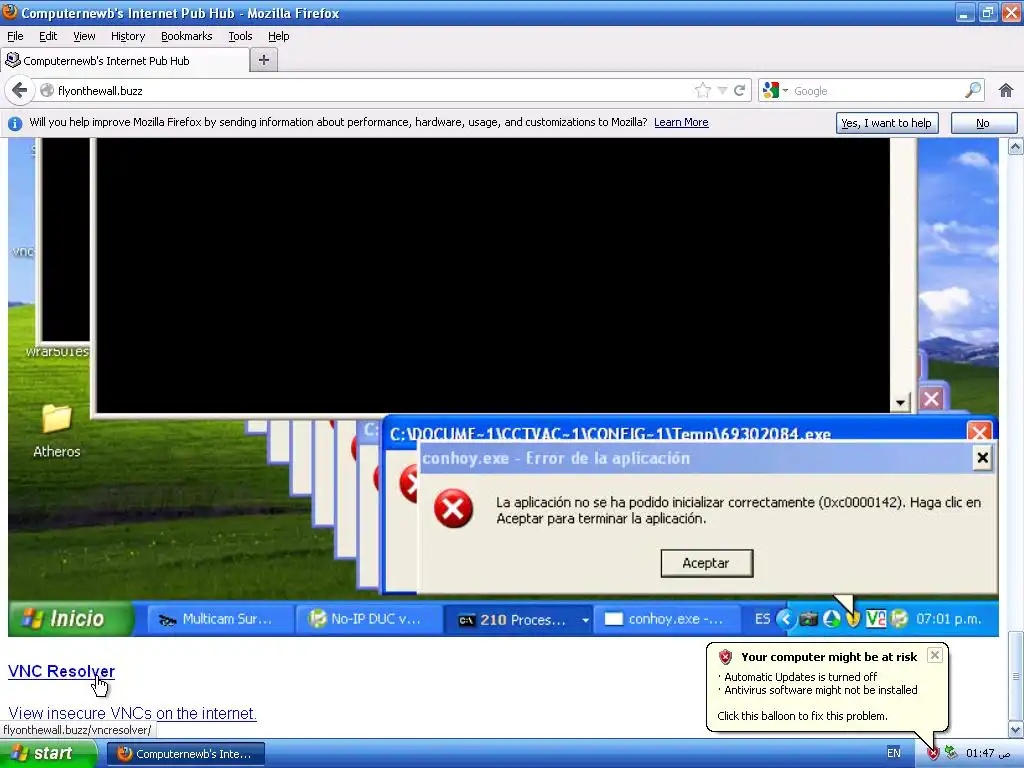
Task: Open Firefox home page icon
Action: pyautogui.click(x=1006, y=90)
